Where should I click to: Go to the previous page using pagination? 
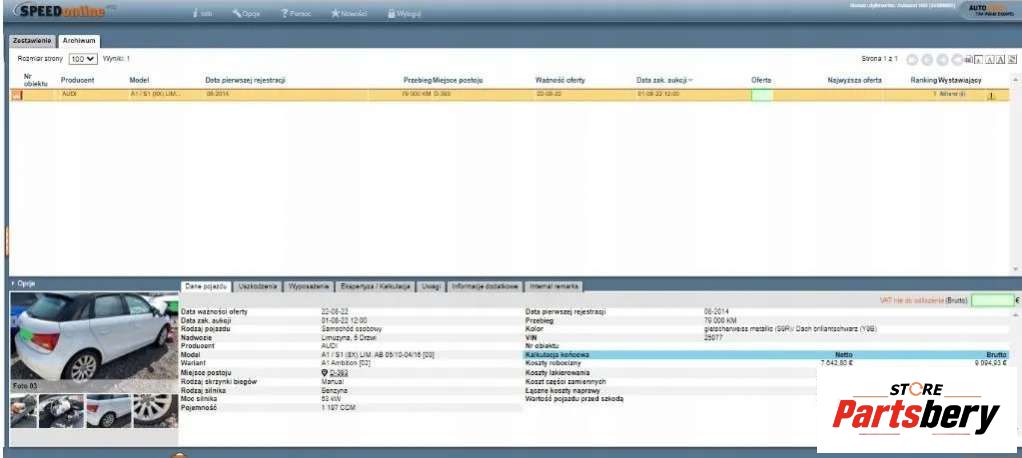click(x=927, y=59)
